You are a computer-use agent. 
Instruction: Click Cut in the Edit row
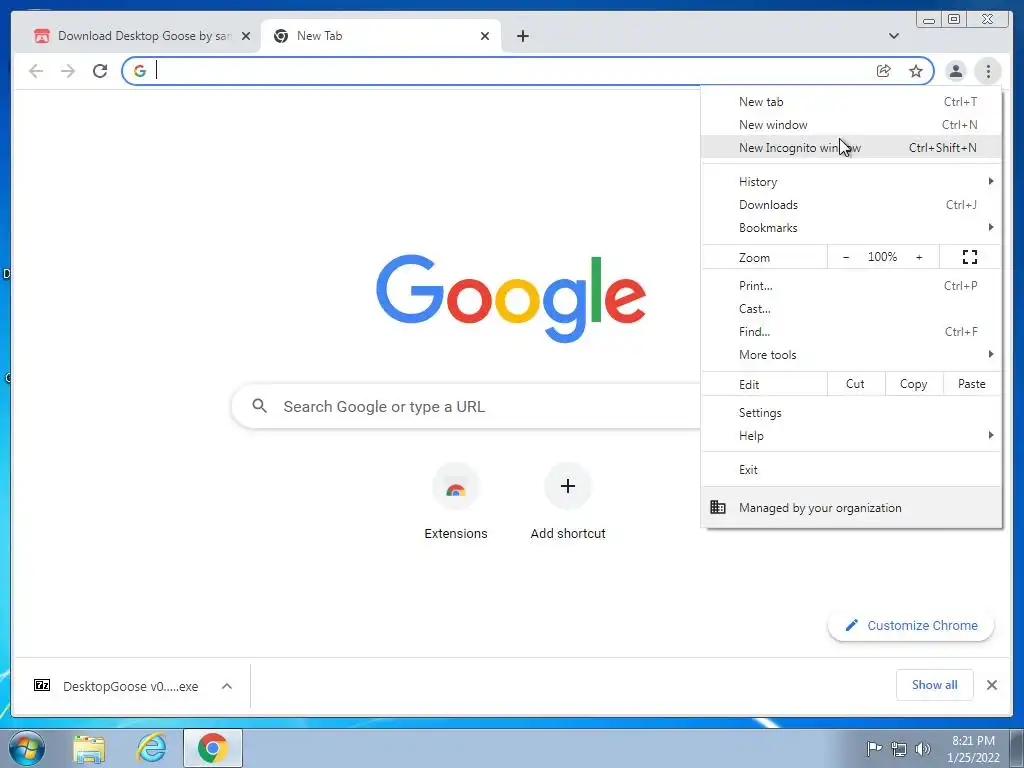[x=856, y=384]
